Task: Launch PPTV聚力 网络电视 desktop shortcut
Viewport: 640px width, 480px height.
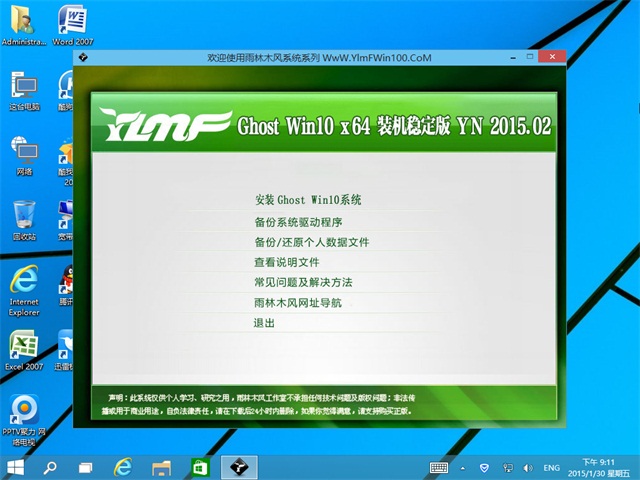Action: tap(24, 420)
